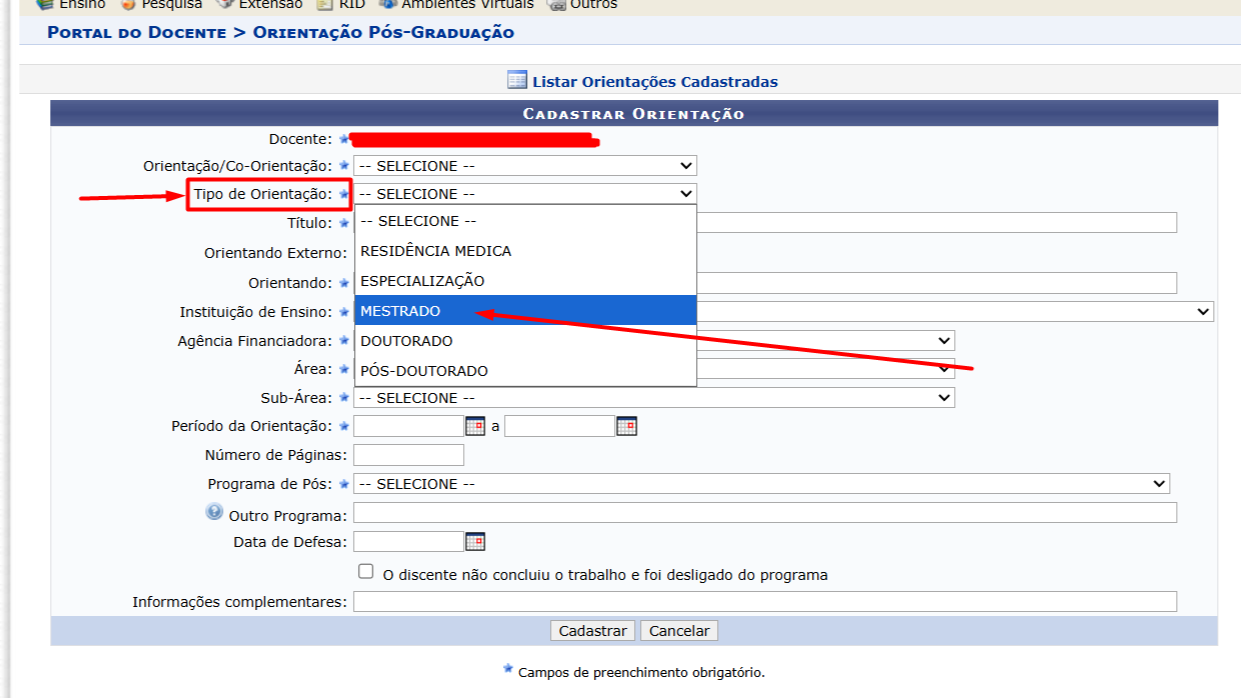This screenshot has height=698, width=1241.
Task: Open the calendar for the orientation end date
Action: pos(626,426)
